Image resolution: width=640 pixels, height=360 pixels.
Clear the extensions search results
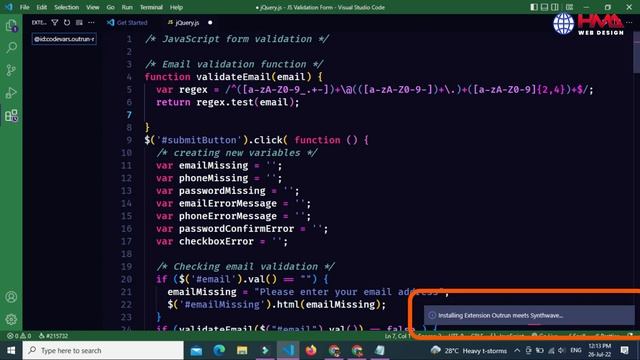79,22
